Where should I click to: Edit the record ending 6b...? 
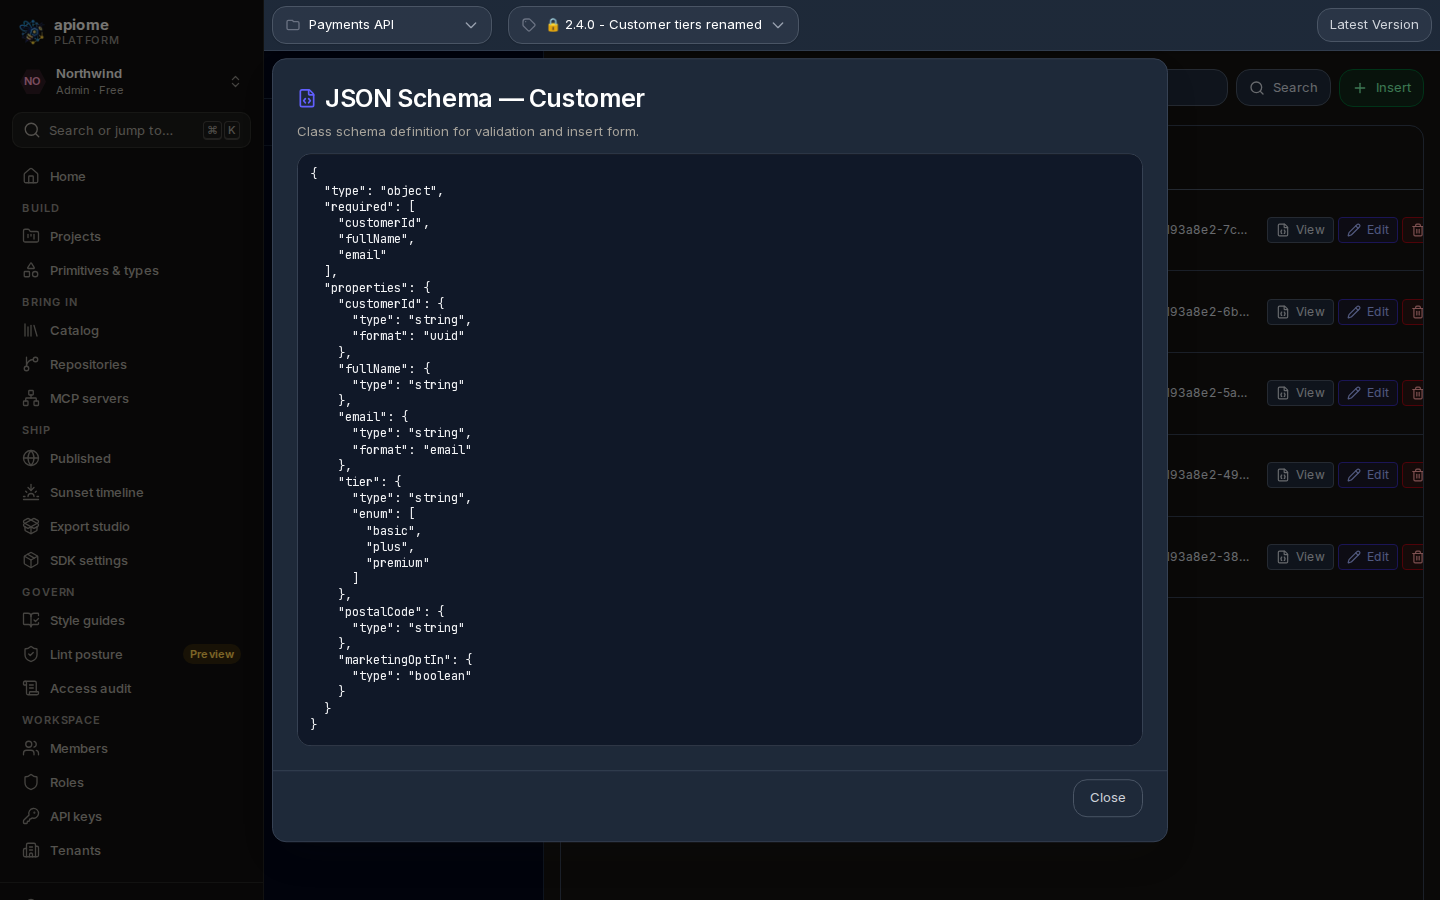pos(1368,312)
